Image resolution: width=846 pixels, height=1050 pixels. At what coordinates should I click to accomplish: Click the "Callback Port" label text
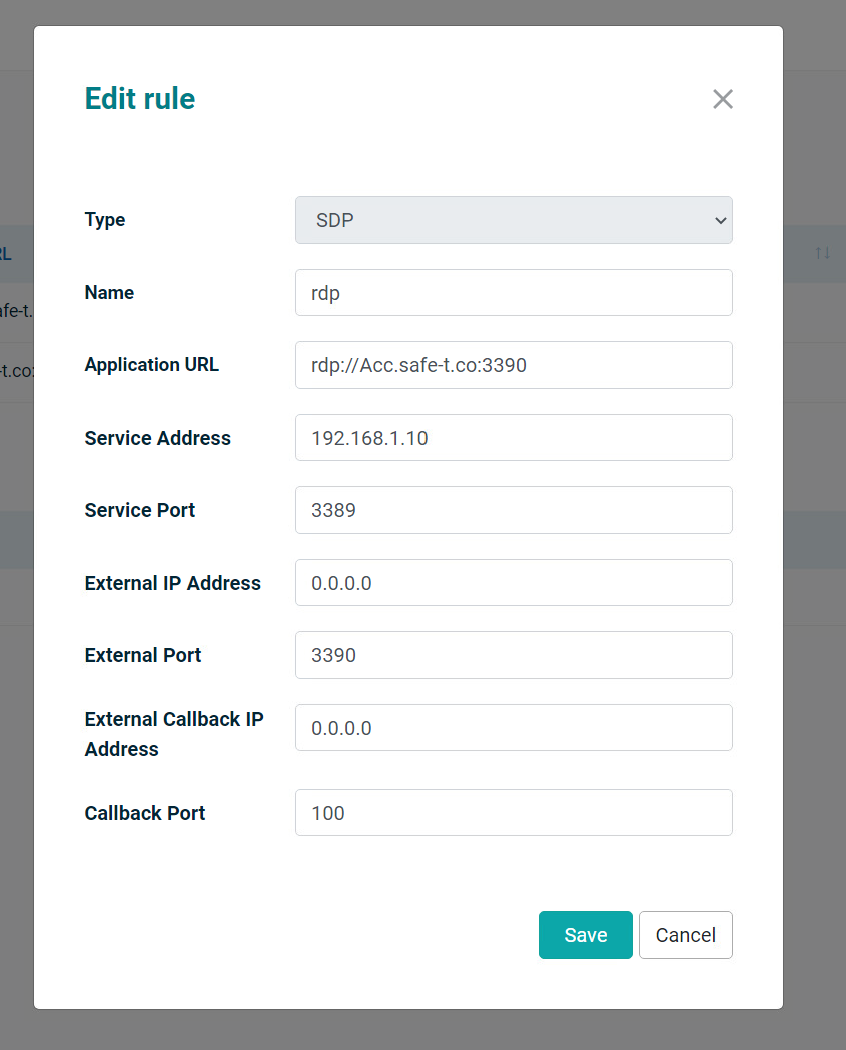[x=144, y=813]
